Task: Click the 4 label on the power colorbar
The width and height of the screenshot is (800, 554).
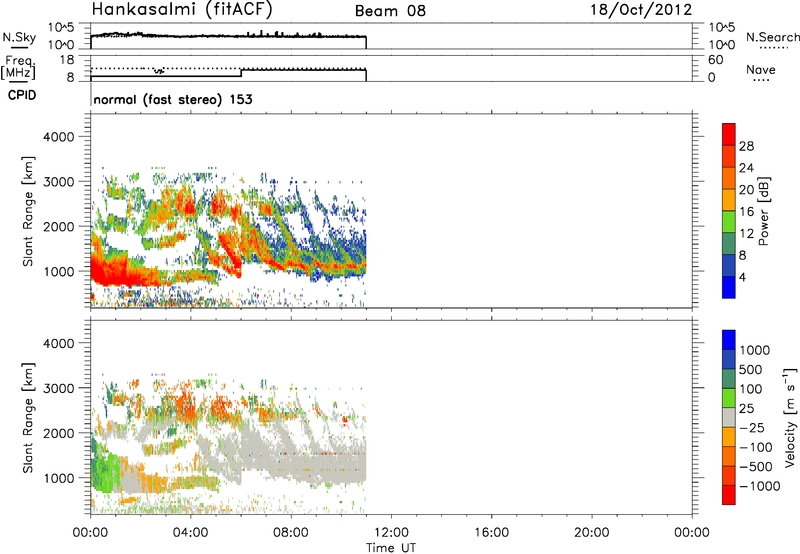Action: point(742,277)
